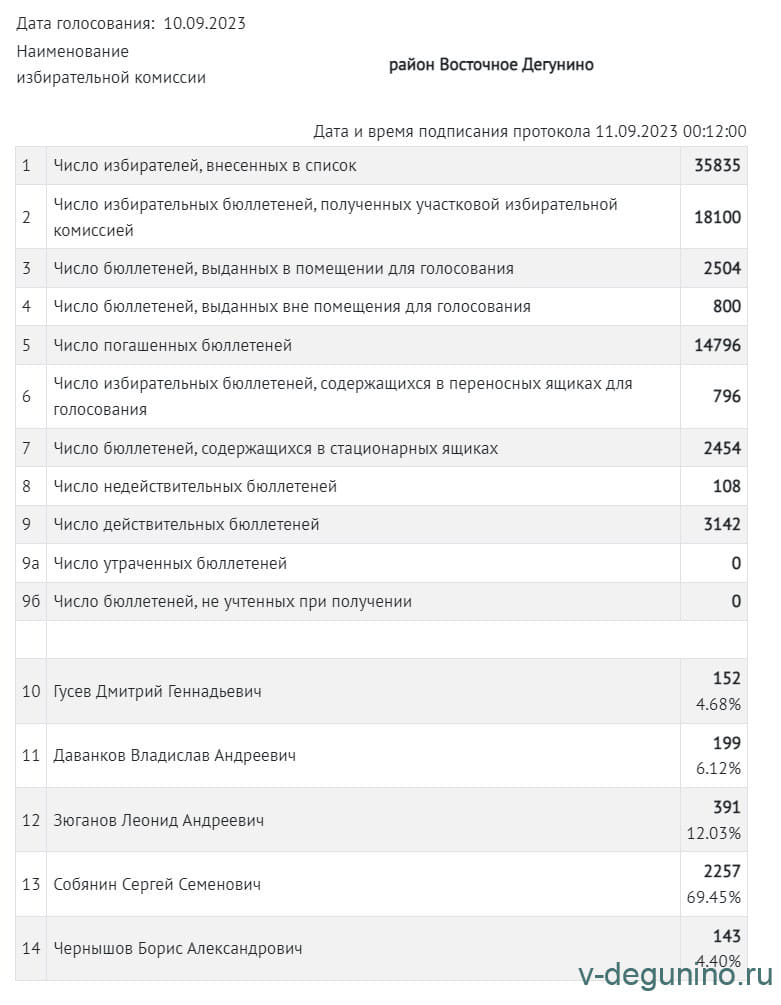Click the район Восточное Дегунино heading
This screenshot has width=781, height=1005.
[x=491, y=65]
